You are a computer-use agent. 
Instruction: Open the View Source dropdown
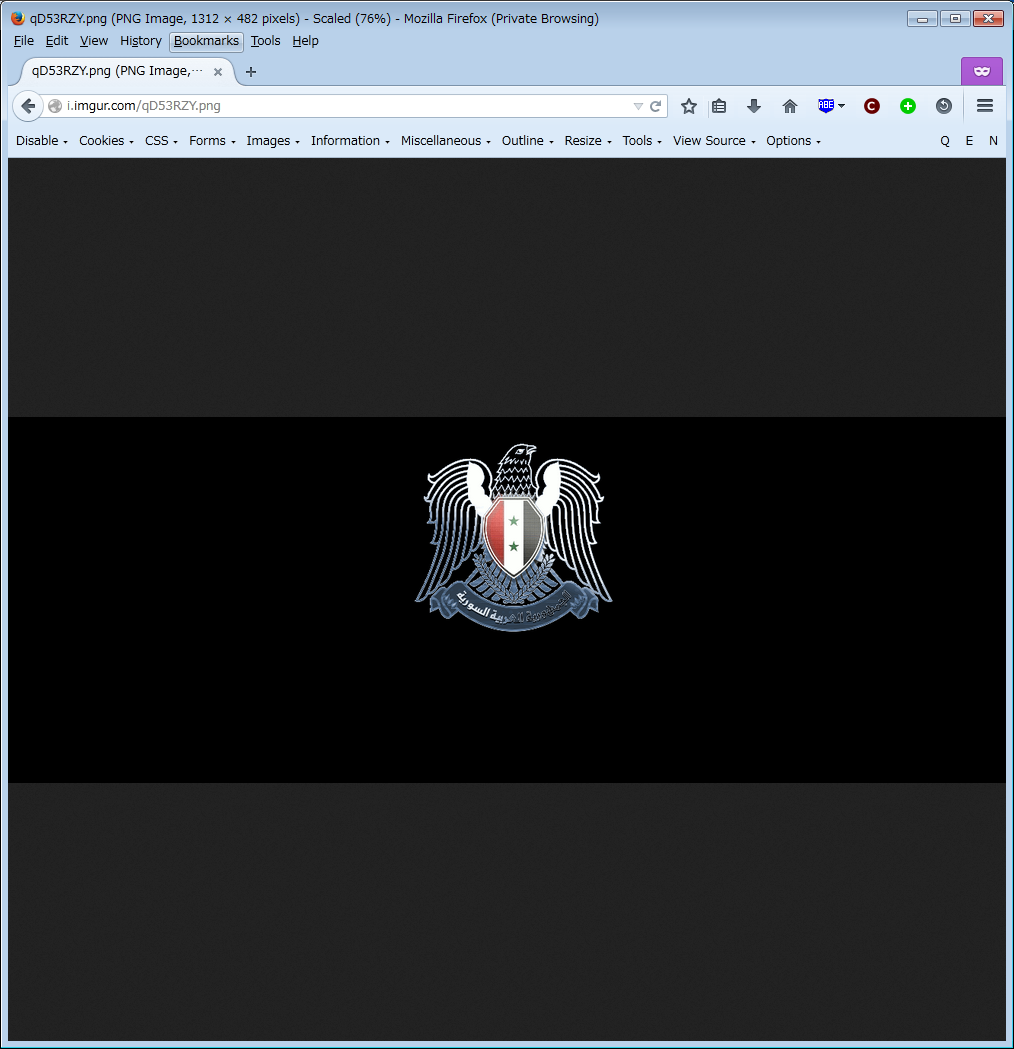(714, 140)
